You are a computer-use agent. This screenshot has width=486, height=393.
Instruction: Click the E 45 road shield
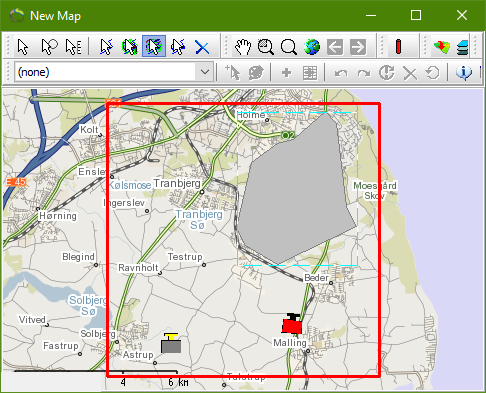pos(16,182)
